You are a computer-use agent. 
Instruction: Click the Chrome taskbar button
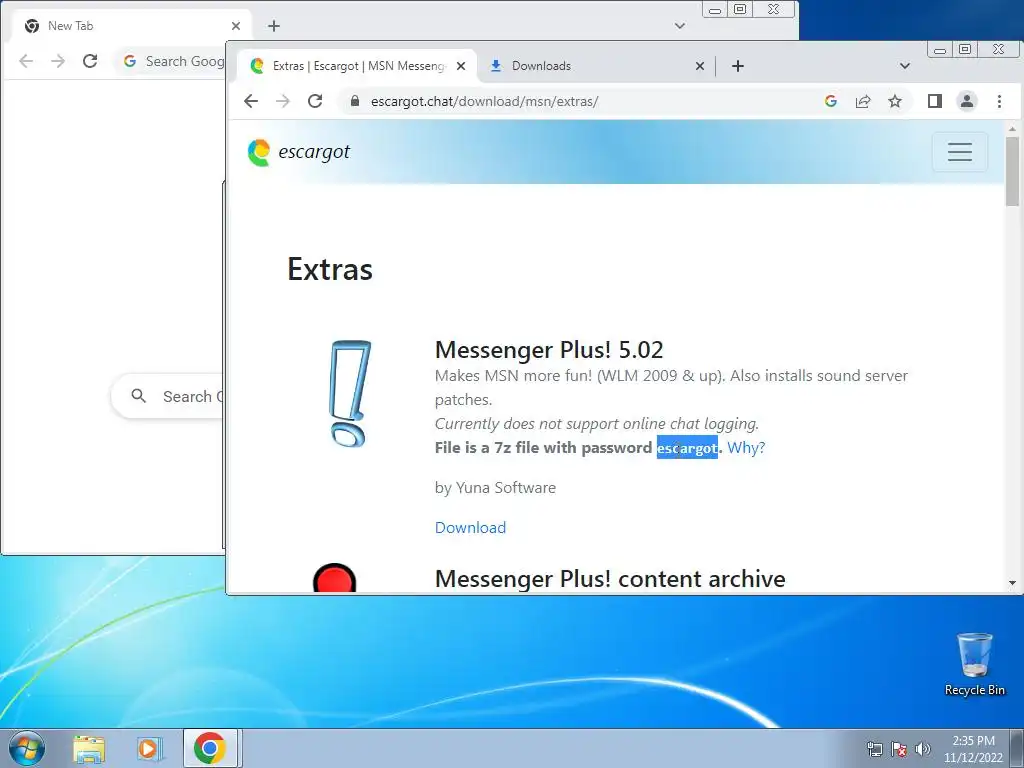(210, 748)
